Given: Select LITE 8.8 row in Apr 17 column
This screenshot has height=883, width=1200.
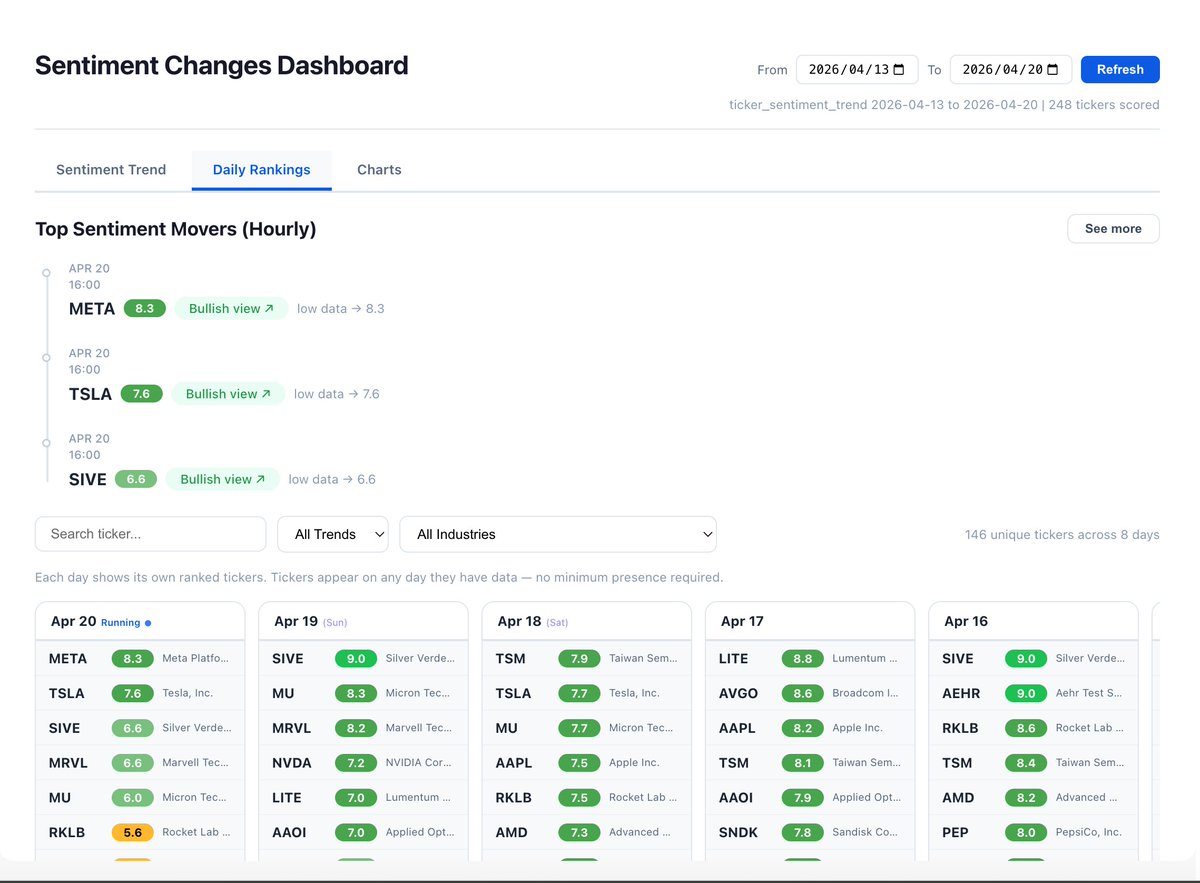Looking at the screenshot, I should coord(810,658).
